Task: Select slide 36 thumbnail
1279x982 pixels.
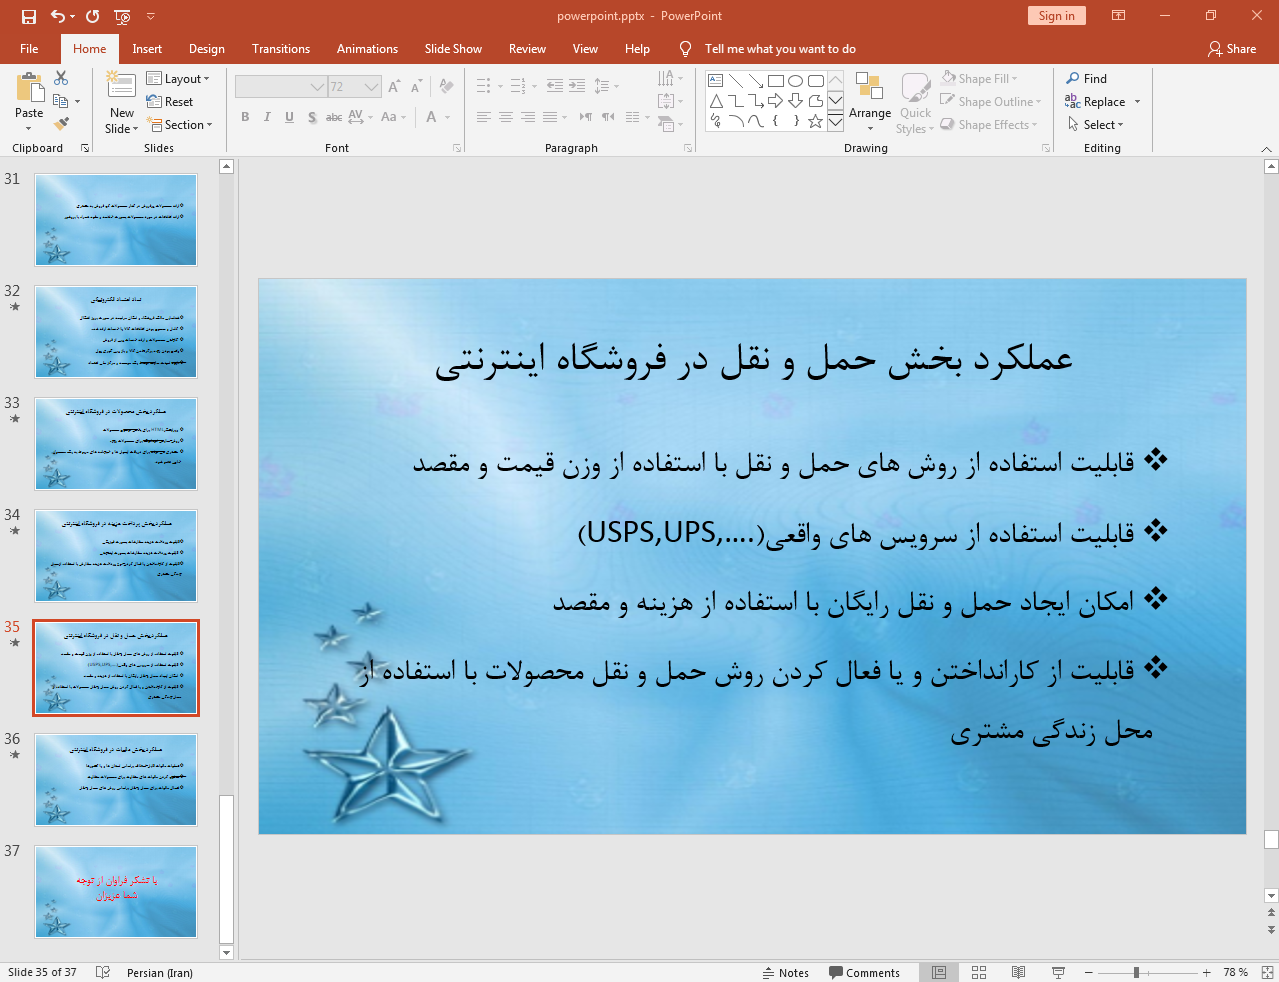Action: click(x=116, y=780)
